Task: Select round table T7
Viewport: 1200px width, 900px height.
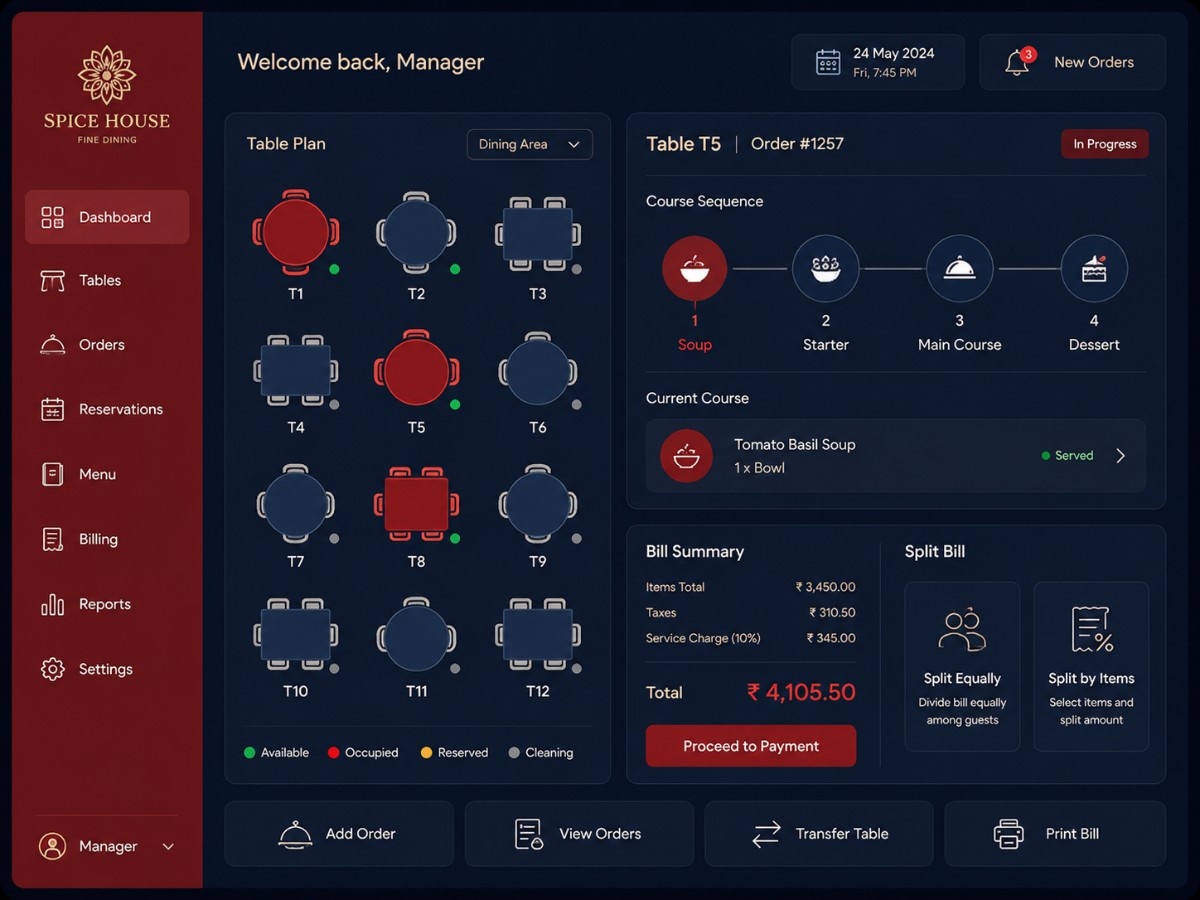Action: point(296,504)
